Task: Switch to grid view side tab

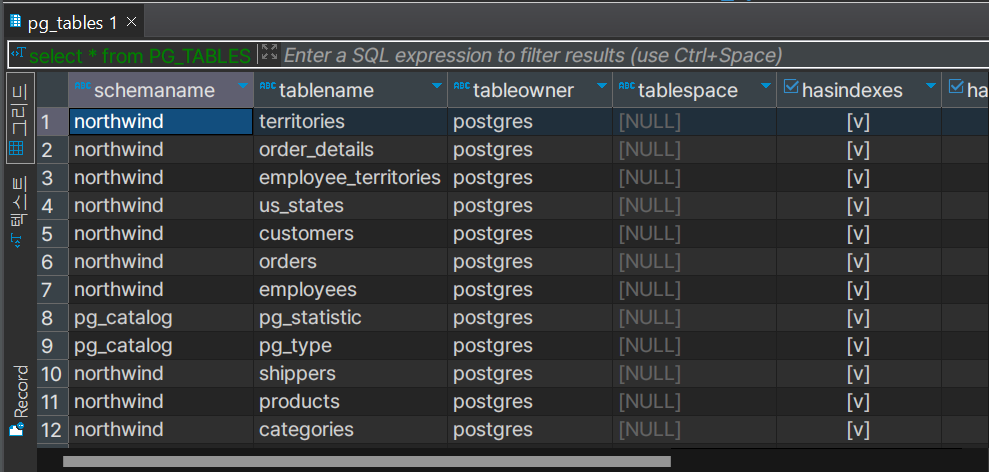Action: point(20,118)
